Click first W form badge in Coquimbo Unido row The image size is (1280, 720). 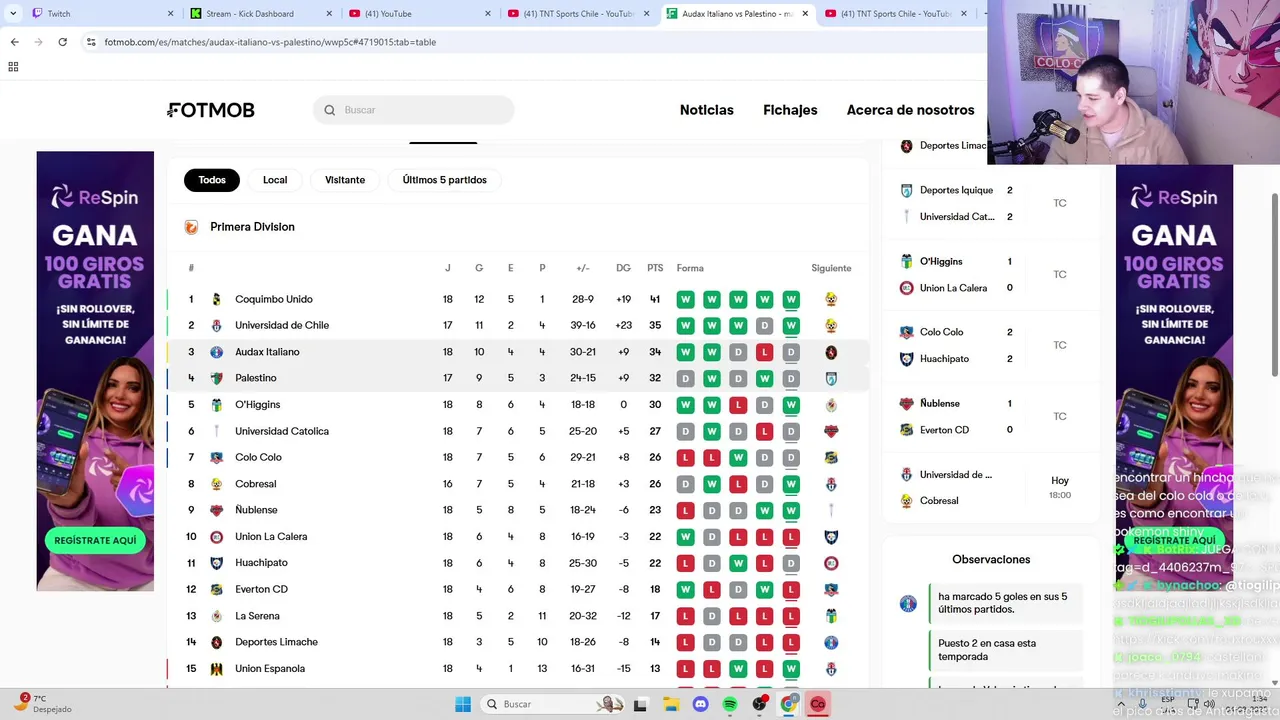coord(685,299)
